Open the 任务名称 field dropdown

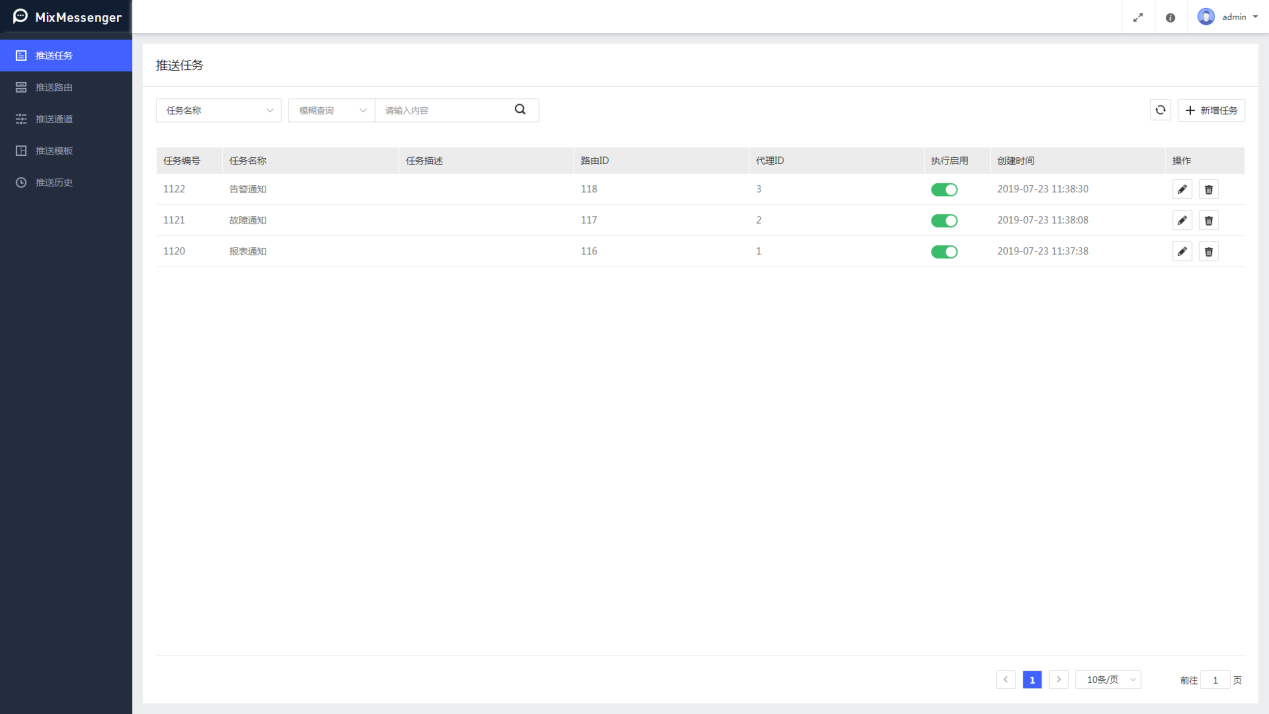(x=218, y=110)
